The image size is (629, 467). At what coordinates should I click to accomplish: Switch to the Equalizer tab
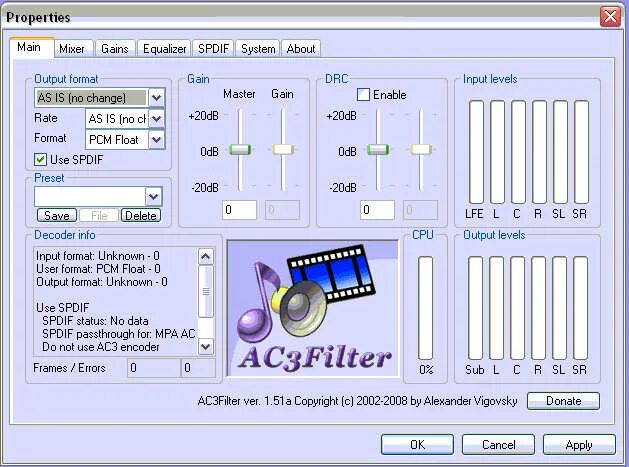[164, 49]
